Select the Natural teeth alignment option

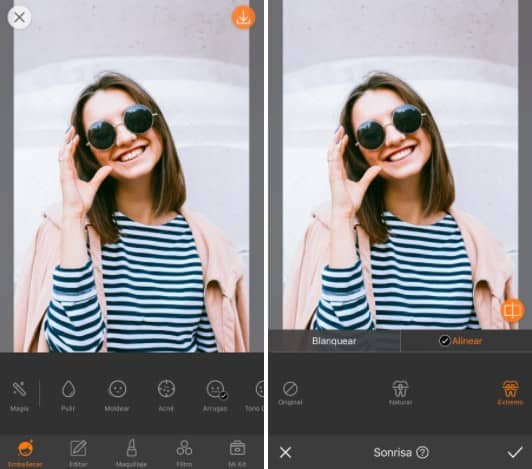tap(400, 393)
